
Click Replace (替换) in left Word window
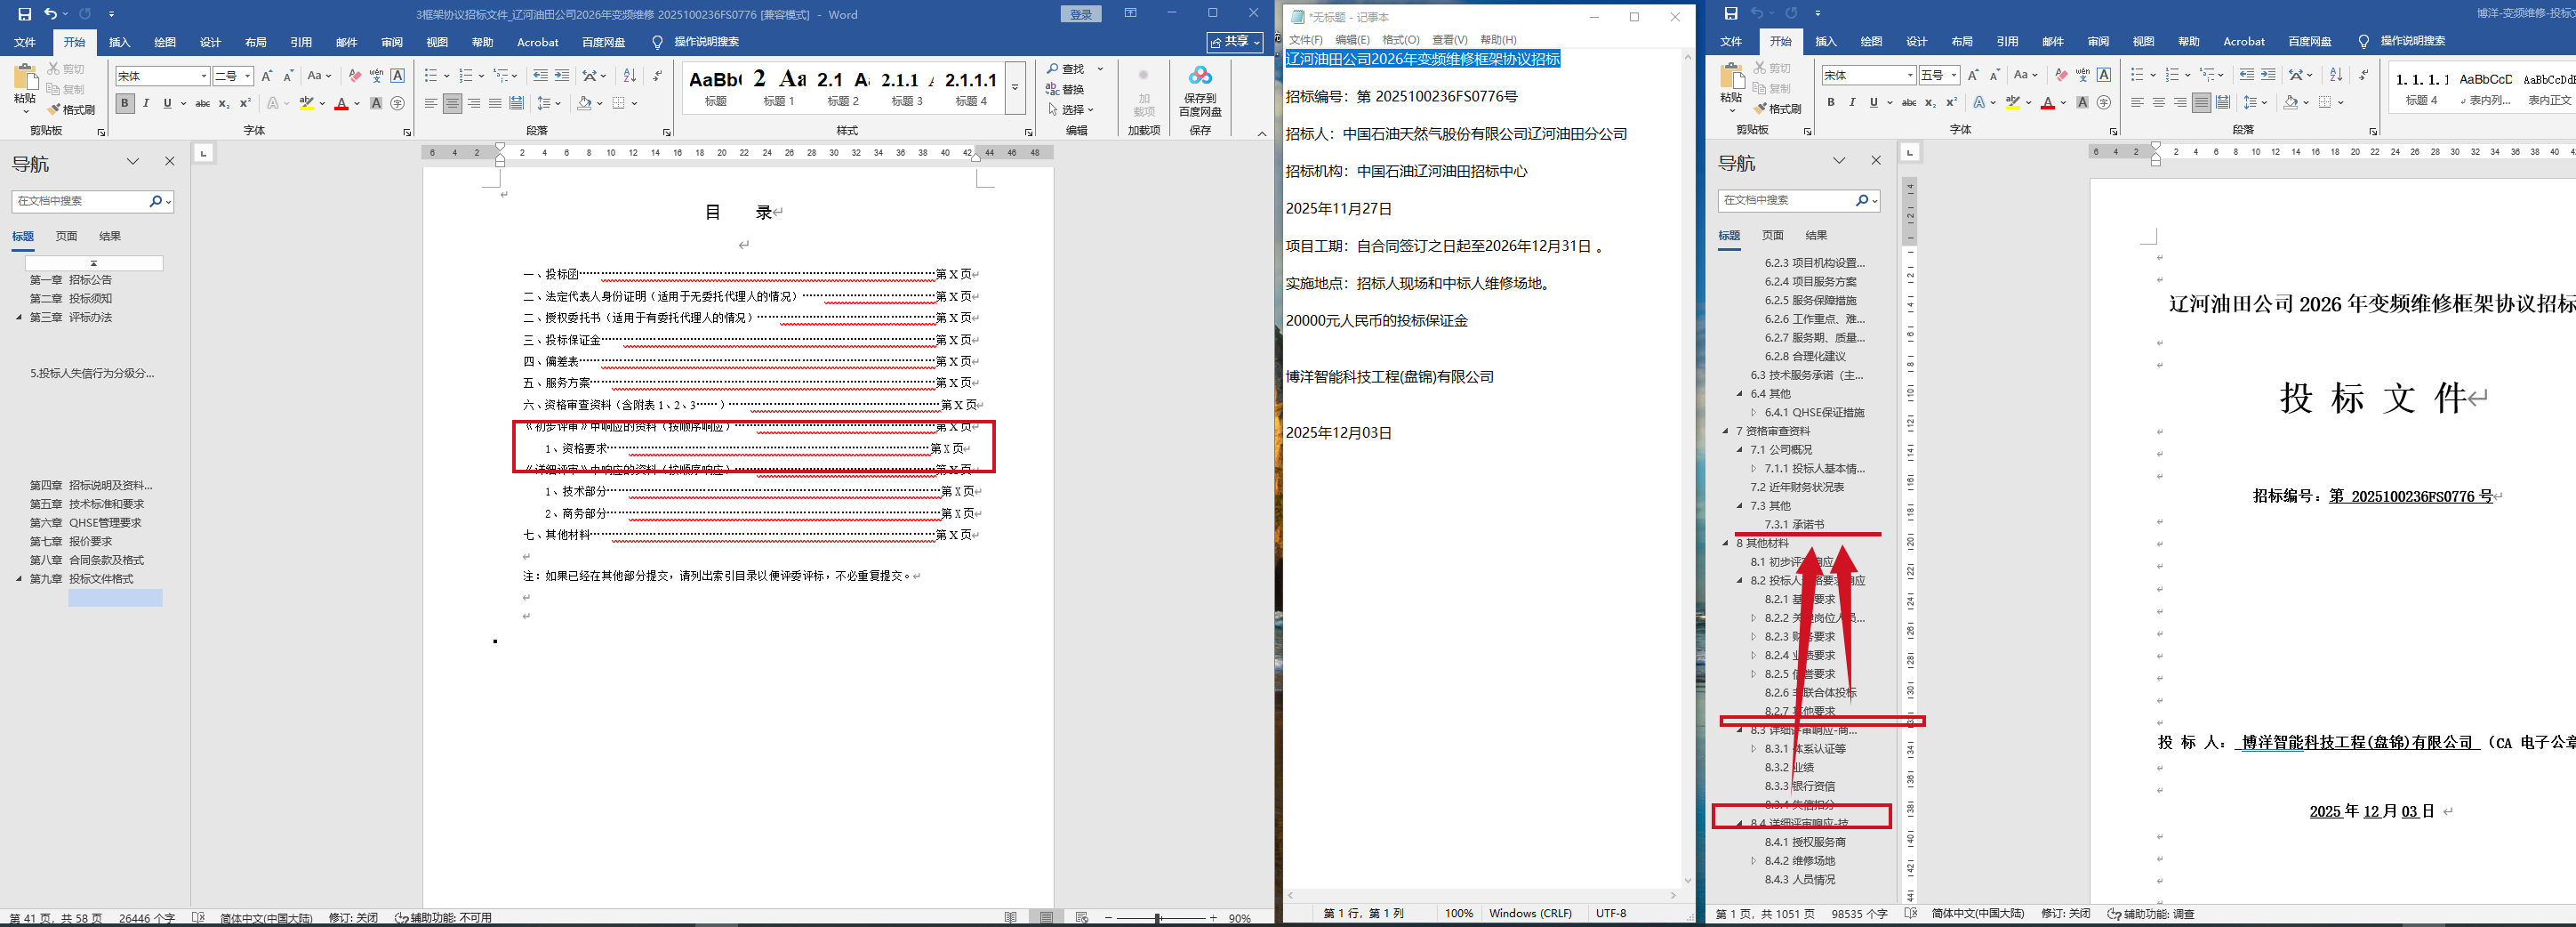[x=1066, y=89]
